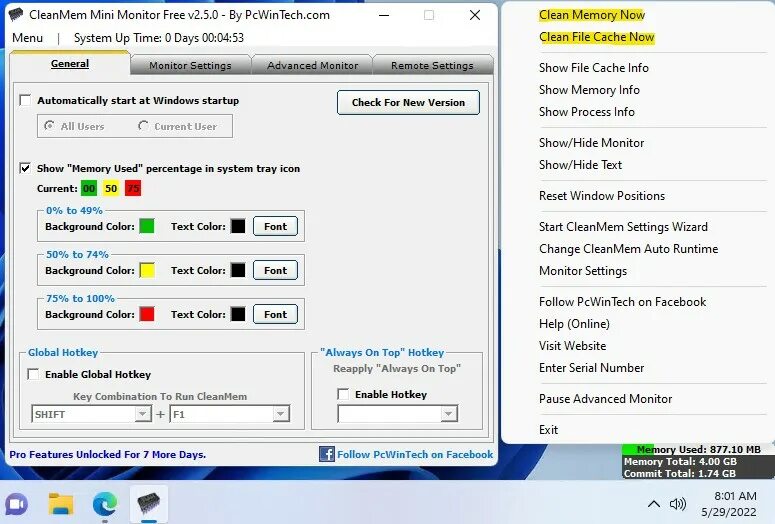Open the volume speaker tray icon
The image size is (775, 524).
point(678,504)
